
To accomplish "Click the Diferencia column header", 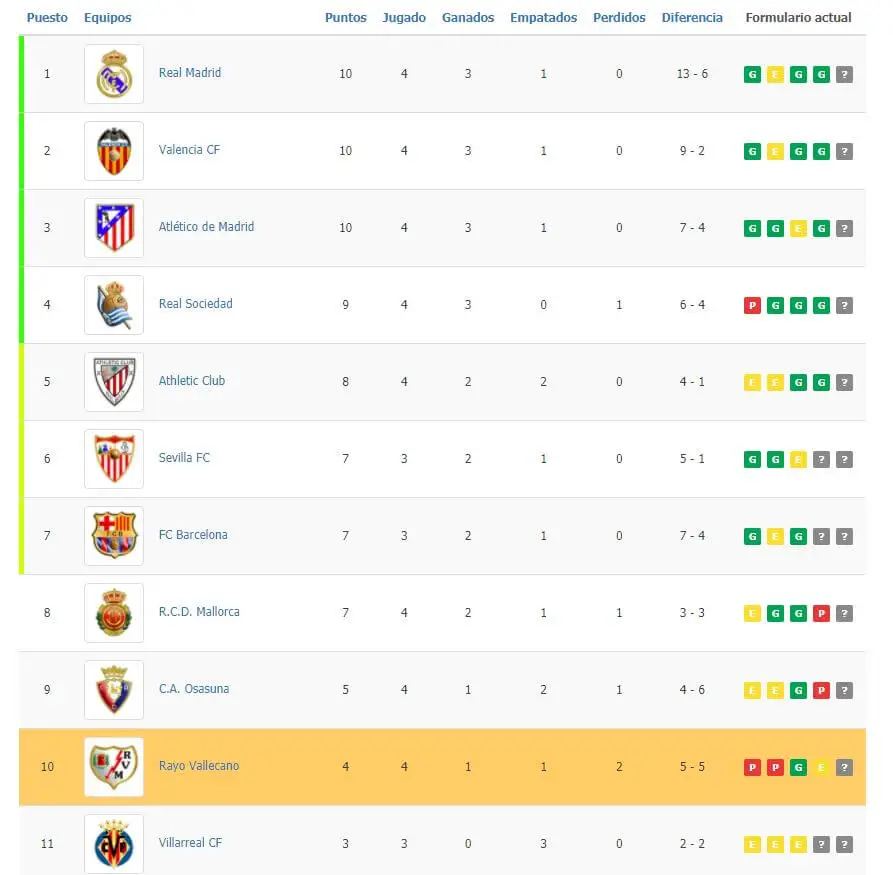I will 692,16.
